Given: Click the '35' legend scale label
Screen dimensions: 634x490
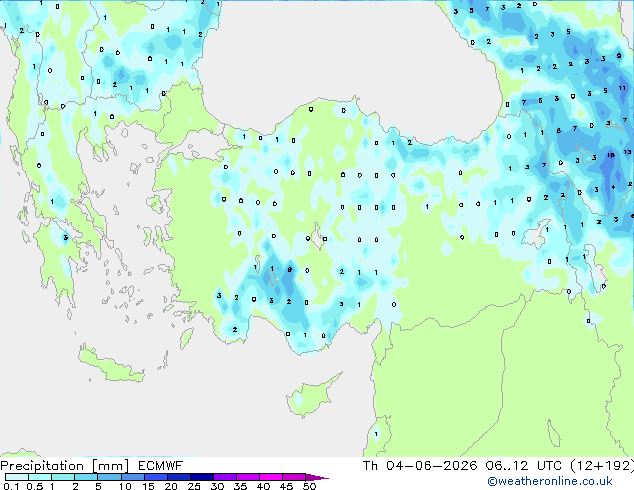Looking at the screenshot, I should click(x=240, y=486).
